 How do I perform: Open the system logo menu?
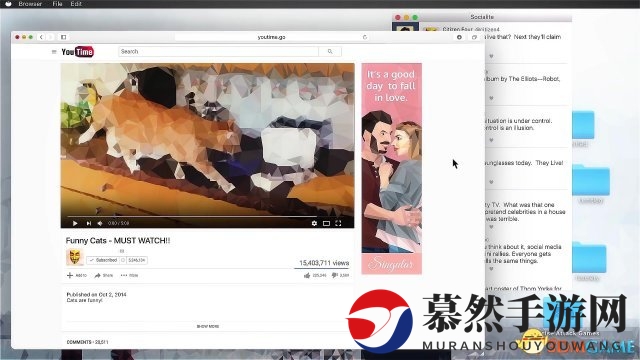point(8,4)
